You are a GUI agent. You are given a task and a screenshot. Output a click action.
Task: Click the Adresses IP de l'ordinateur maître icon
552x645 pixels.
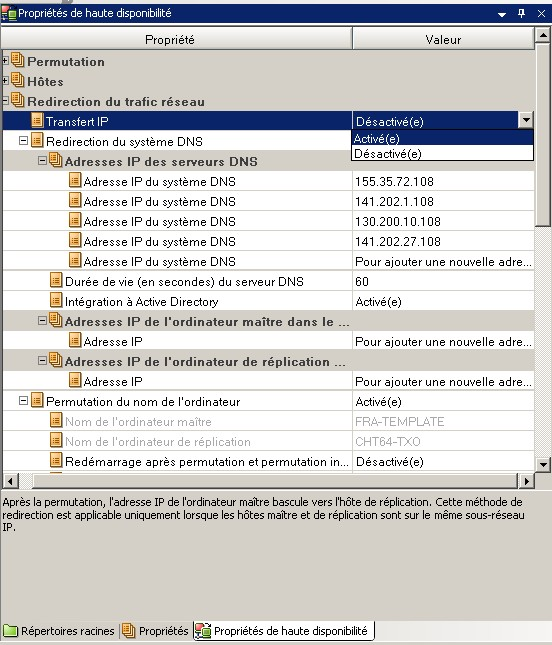56,320
